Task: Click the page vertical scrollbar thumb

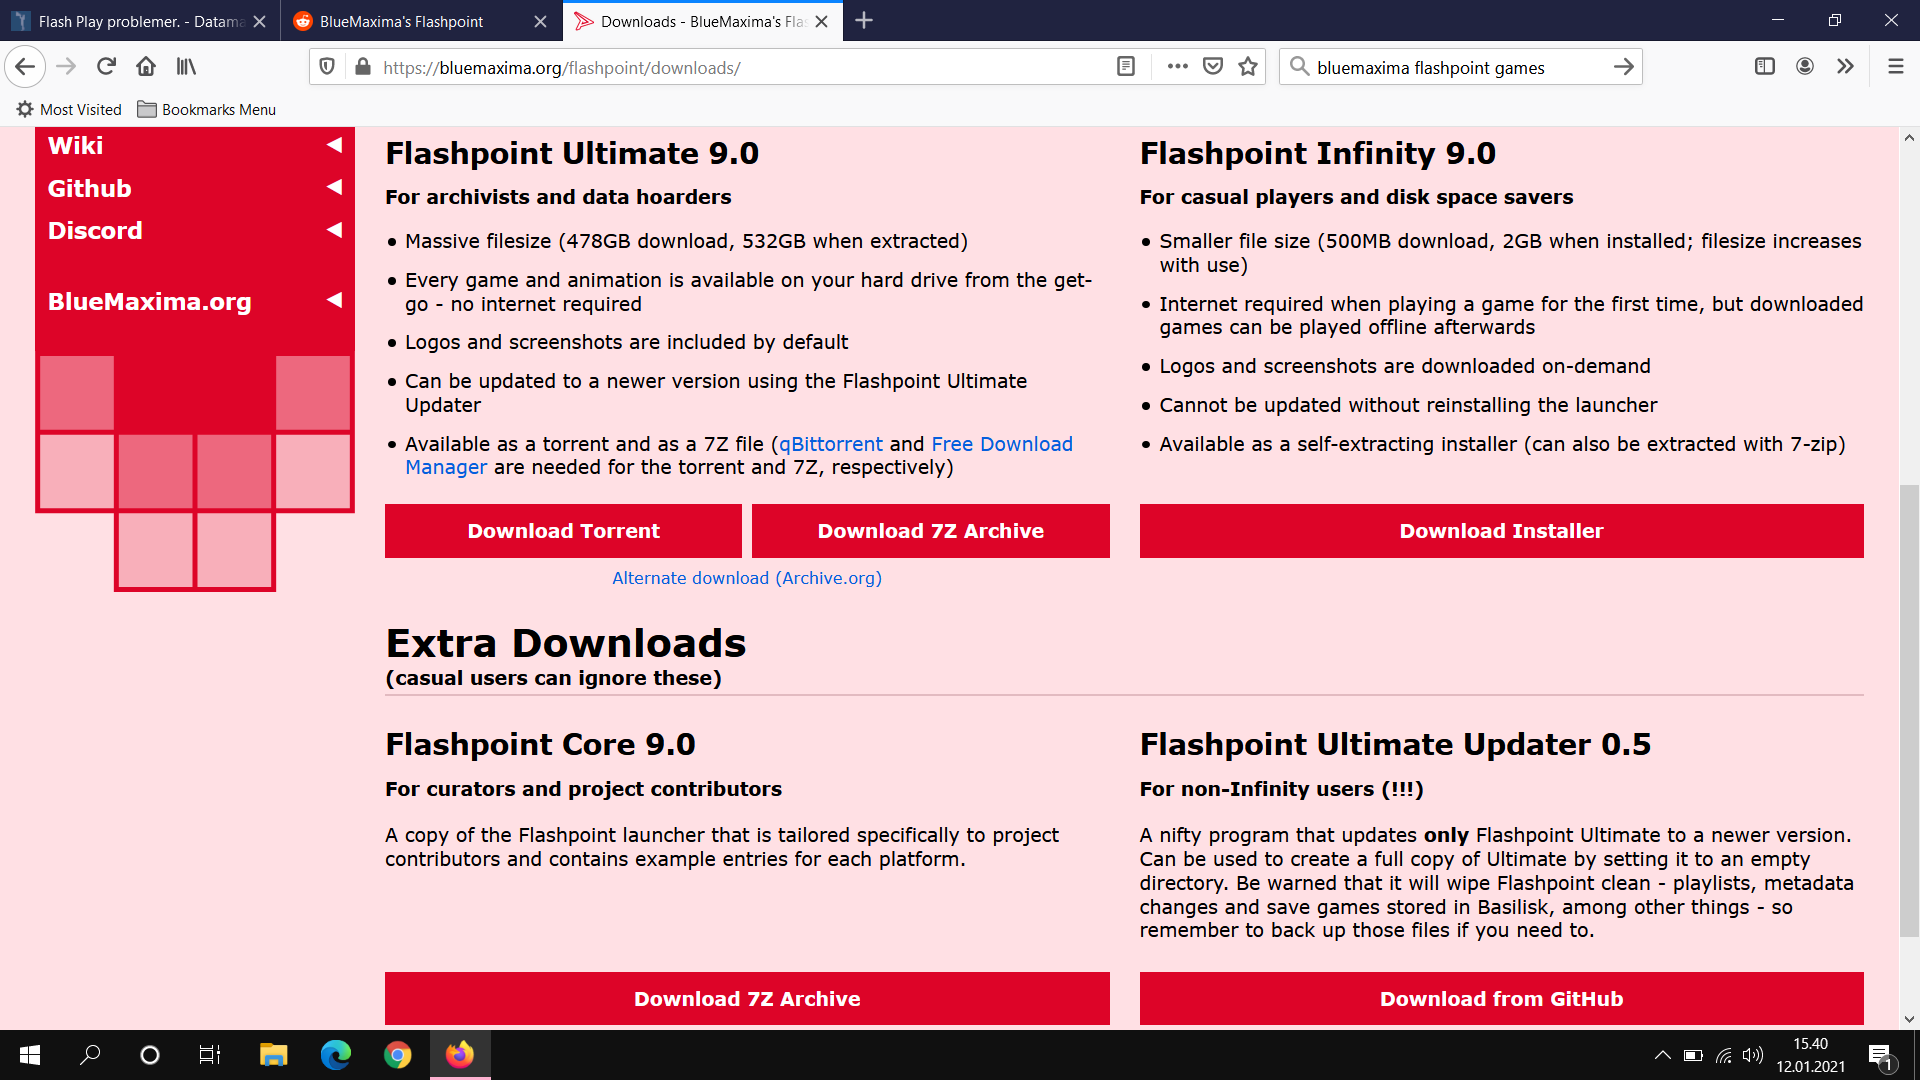Action: click(x=1909, y=710)
